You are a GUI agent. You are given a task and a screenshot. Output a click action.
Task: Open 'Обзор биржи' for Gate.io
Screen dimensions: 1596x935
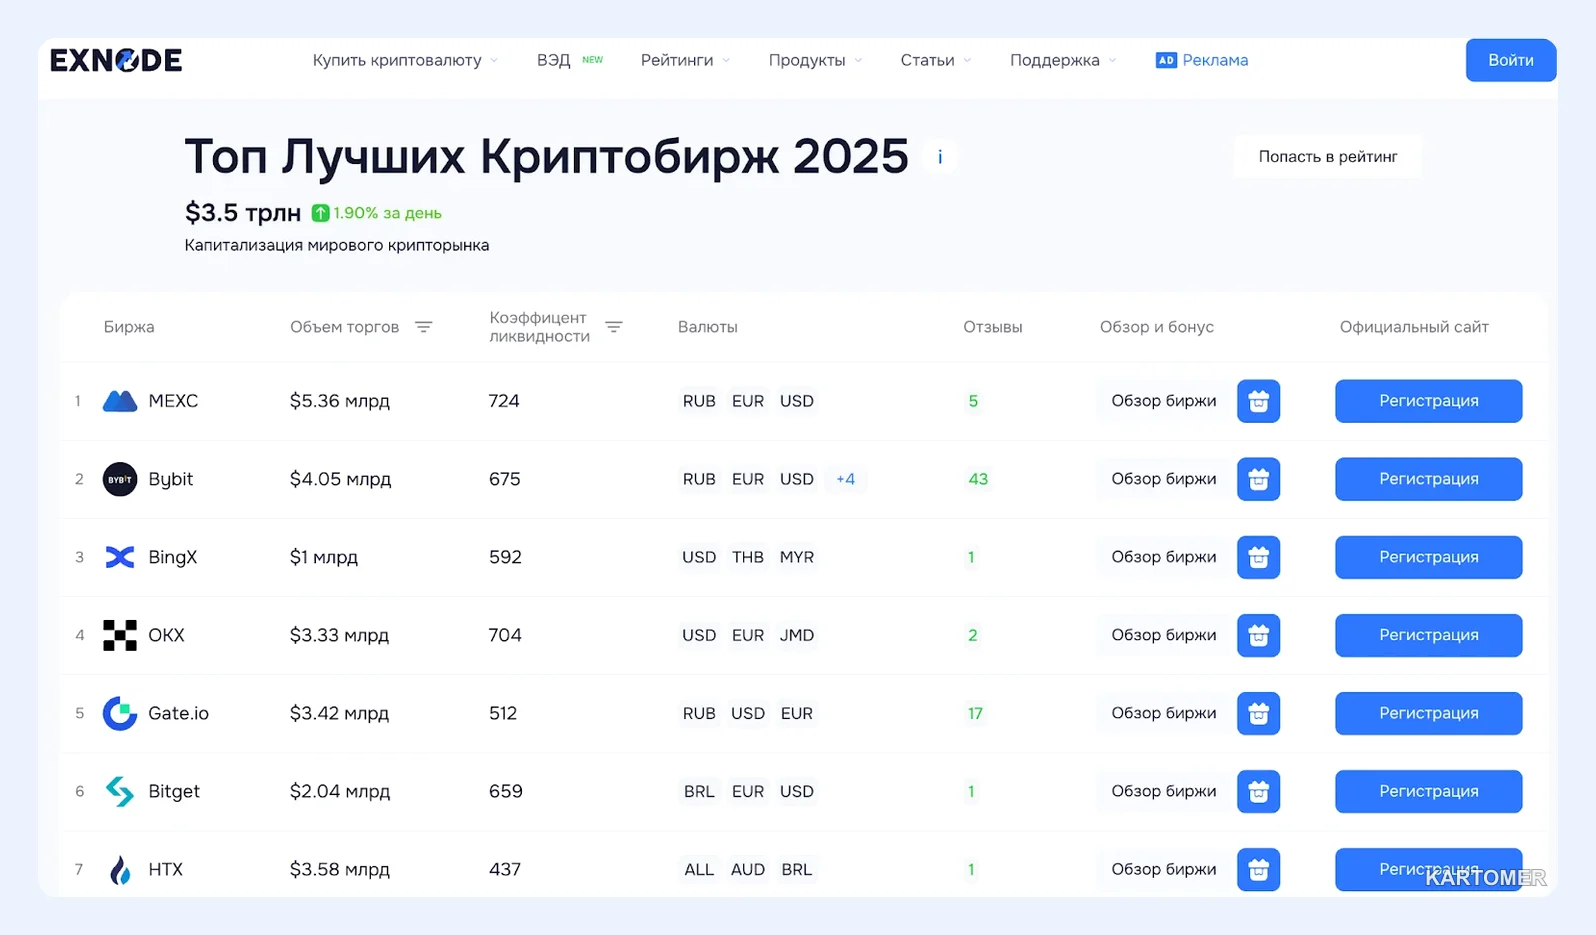(1164, 713)
